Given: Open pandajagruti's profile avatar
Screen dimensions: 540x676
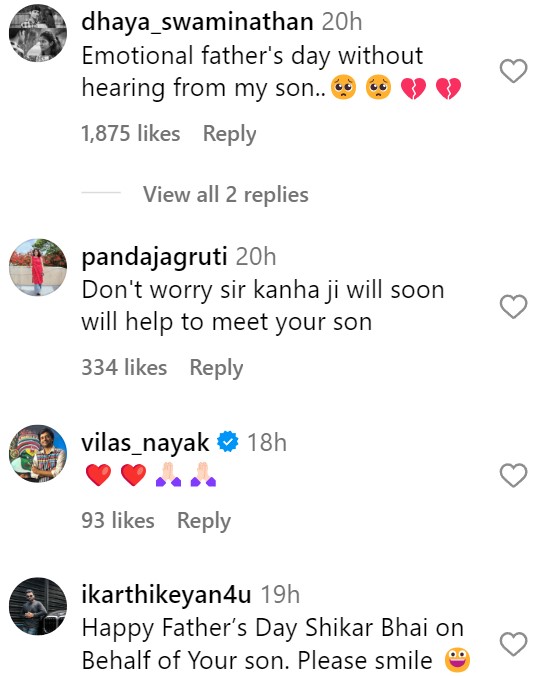Looking at the screenshot, I should click(x=38, y=267).
